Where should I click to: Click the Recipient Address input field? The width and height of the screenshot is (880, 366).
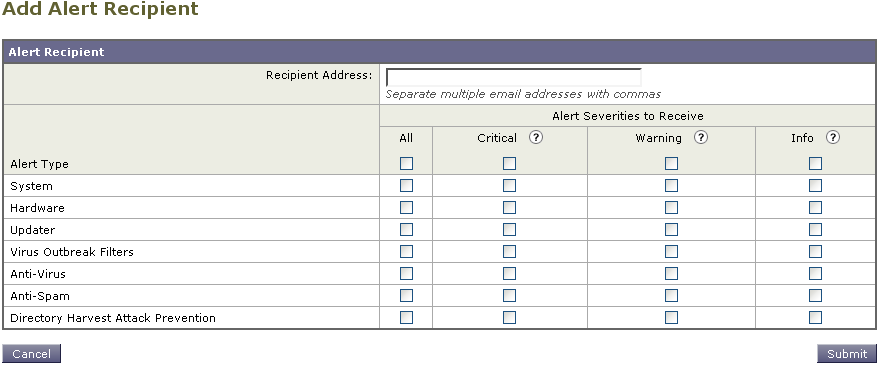(514, 77)
